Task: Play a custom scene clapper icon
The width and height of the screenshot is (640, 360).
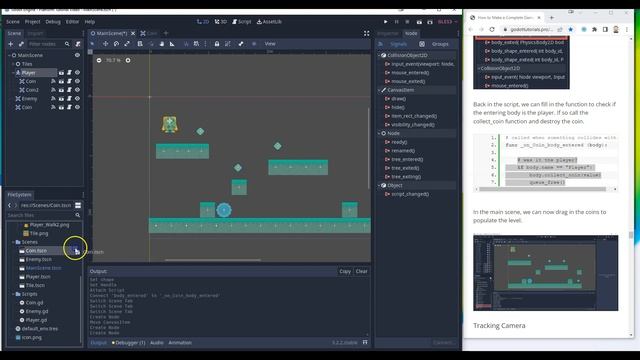Action: coord(430,22)
